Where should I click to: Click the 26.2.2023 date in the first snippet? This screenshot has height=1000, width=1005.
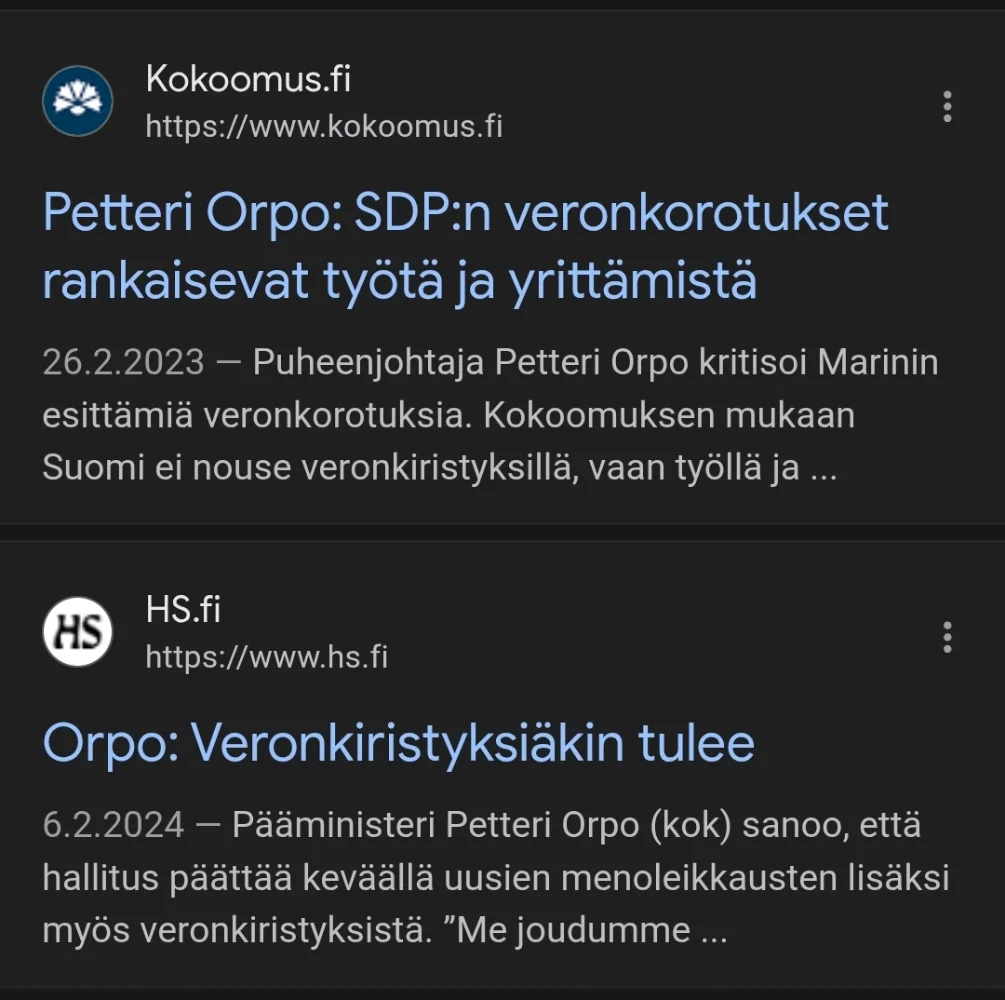123,362
